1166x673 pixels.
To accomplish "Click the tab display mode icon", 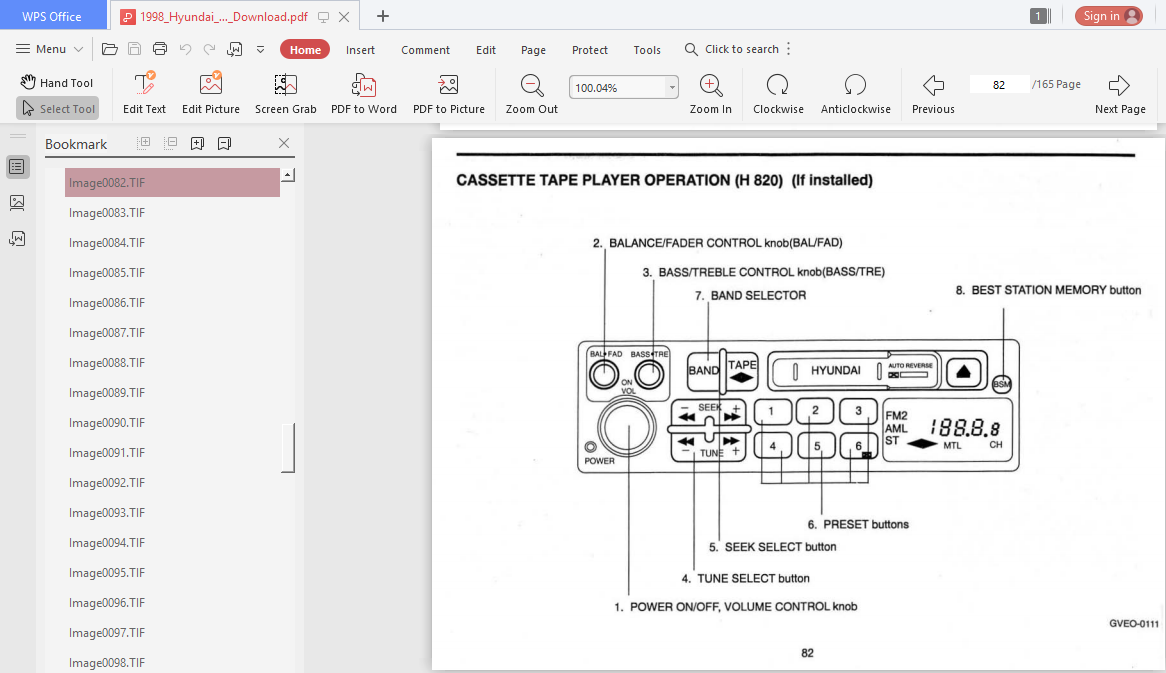I will 323,16.
